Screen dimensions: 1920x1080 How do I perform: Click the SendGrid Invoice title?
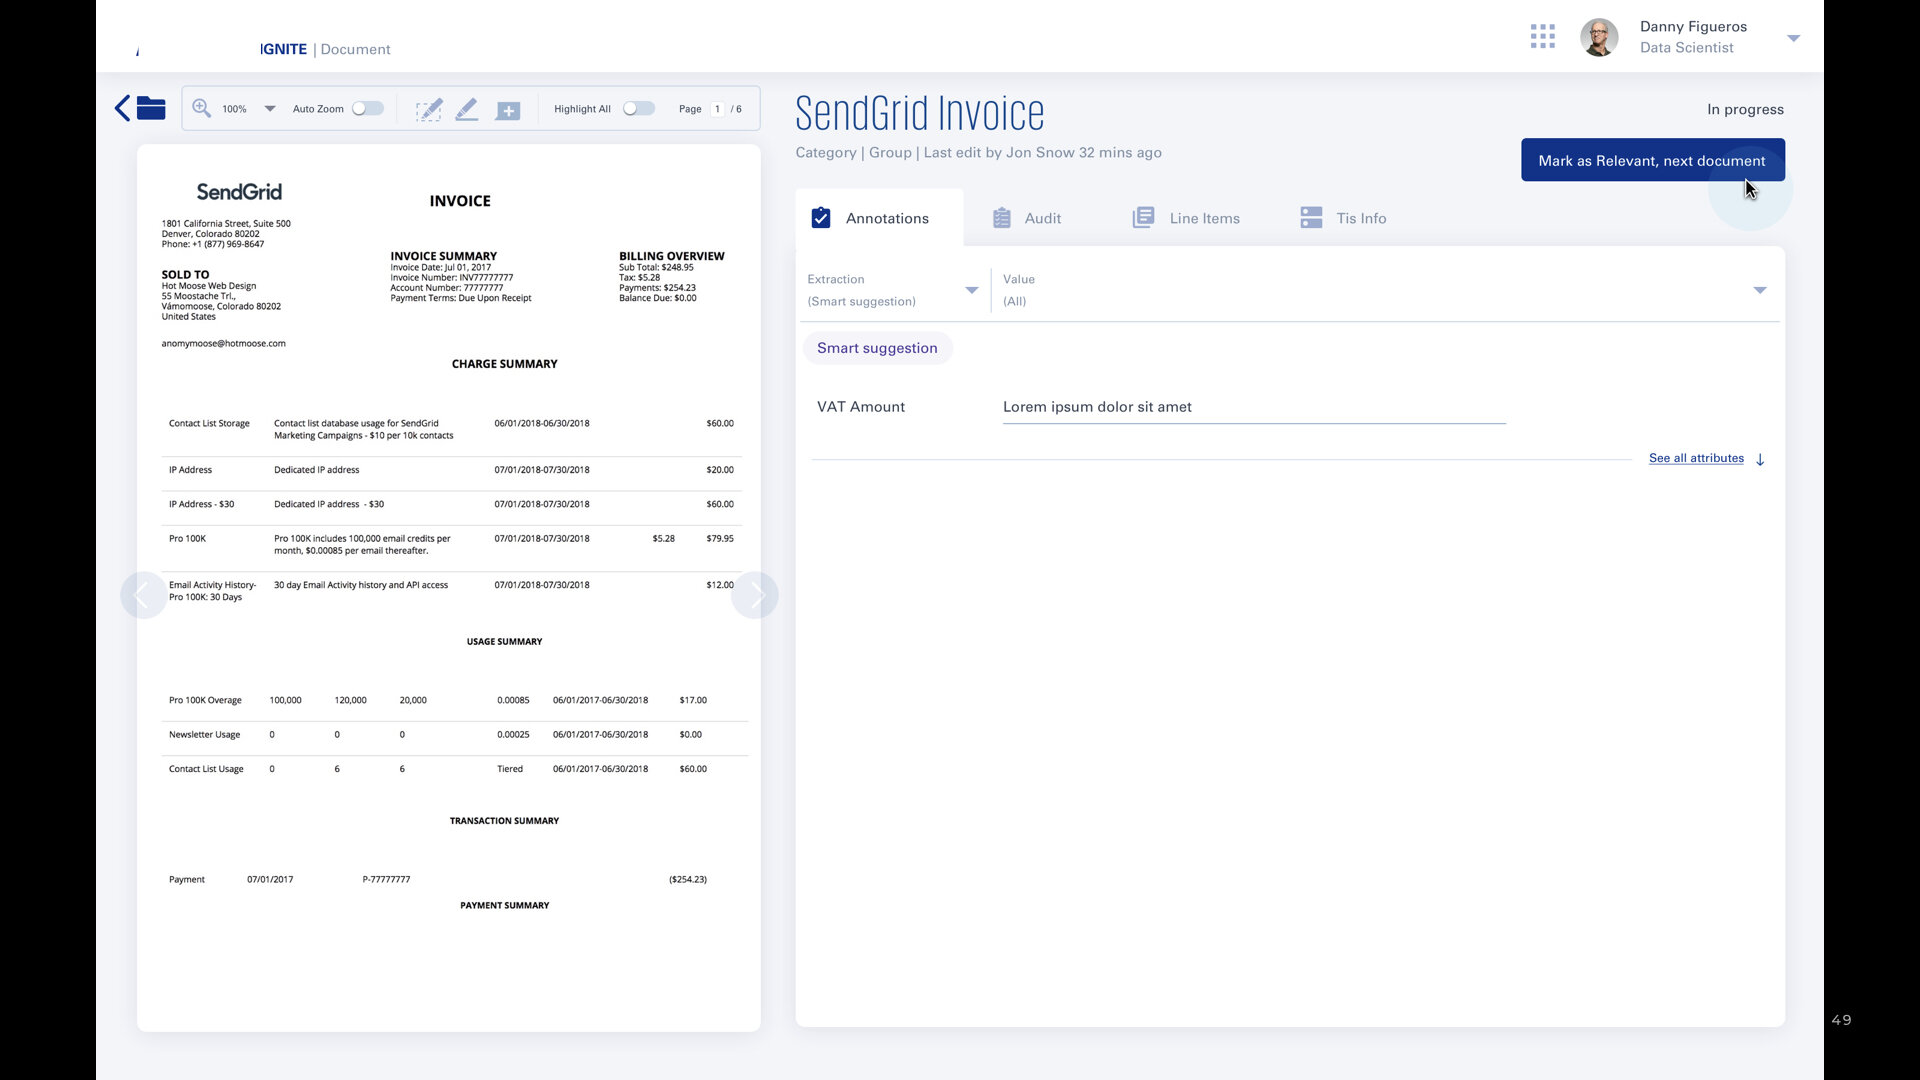coord(920,113)
